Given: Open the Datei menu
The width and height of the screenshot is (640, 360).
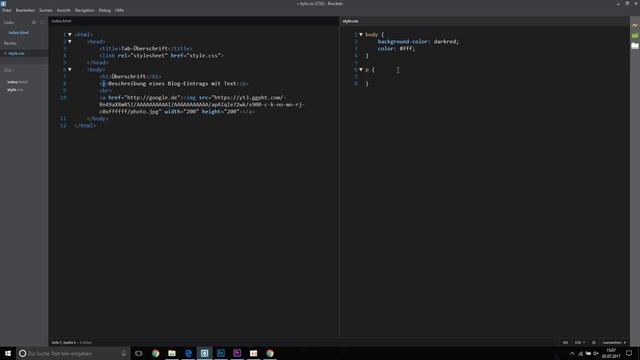Looking at the screenshot, I should click(x=7, y=10).
